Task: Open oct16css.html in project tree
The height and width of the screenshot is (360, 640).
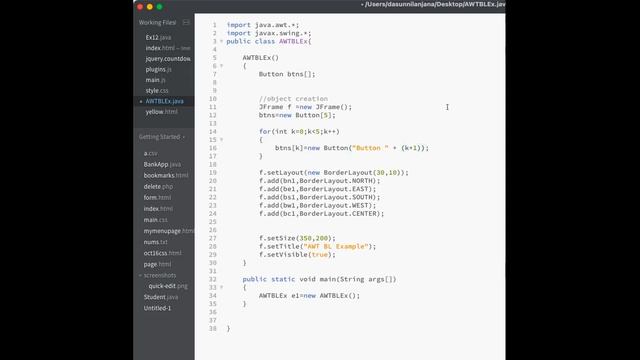Action: click(162, 253)
